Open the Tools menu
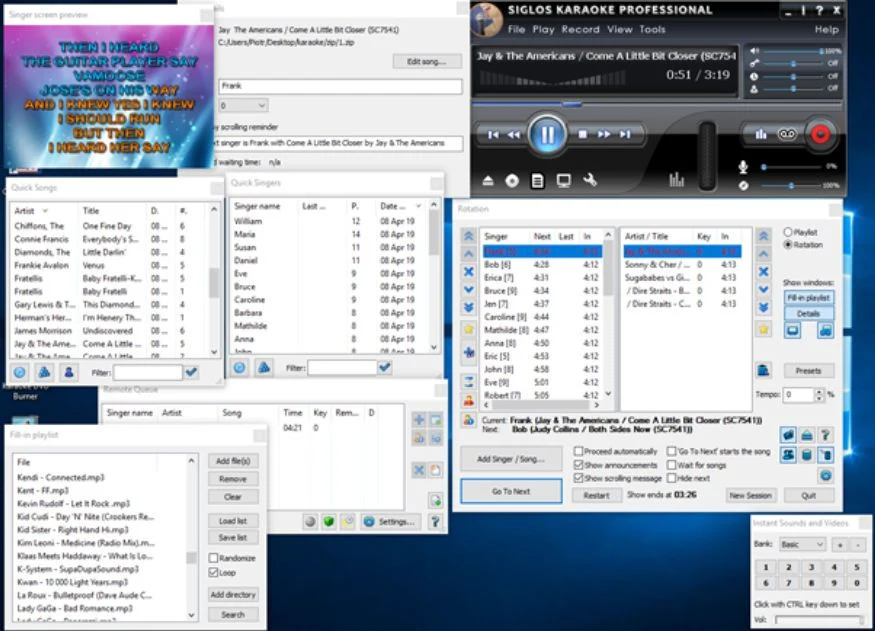875x631 pixels. coord(652,30)
